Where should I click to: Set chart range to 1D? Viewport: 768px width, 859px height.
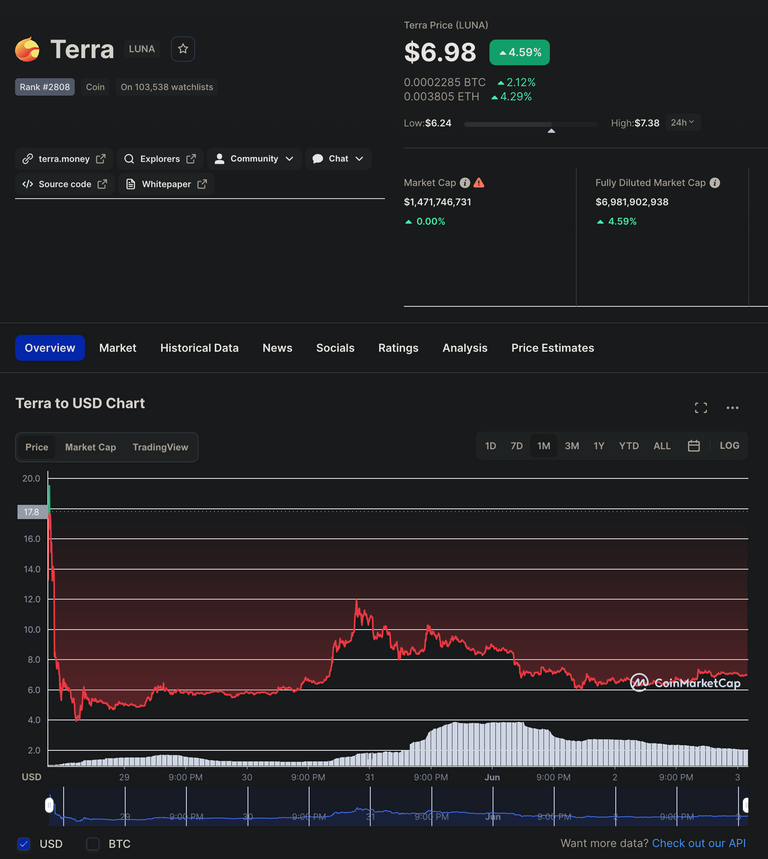pyautogui.click(x=490, y=446)
